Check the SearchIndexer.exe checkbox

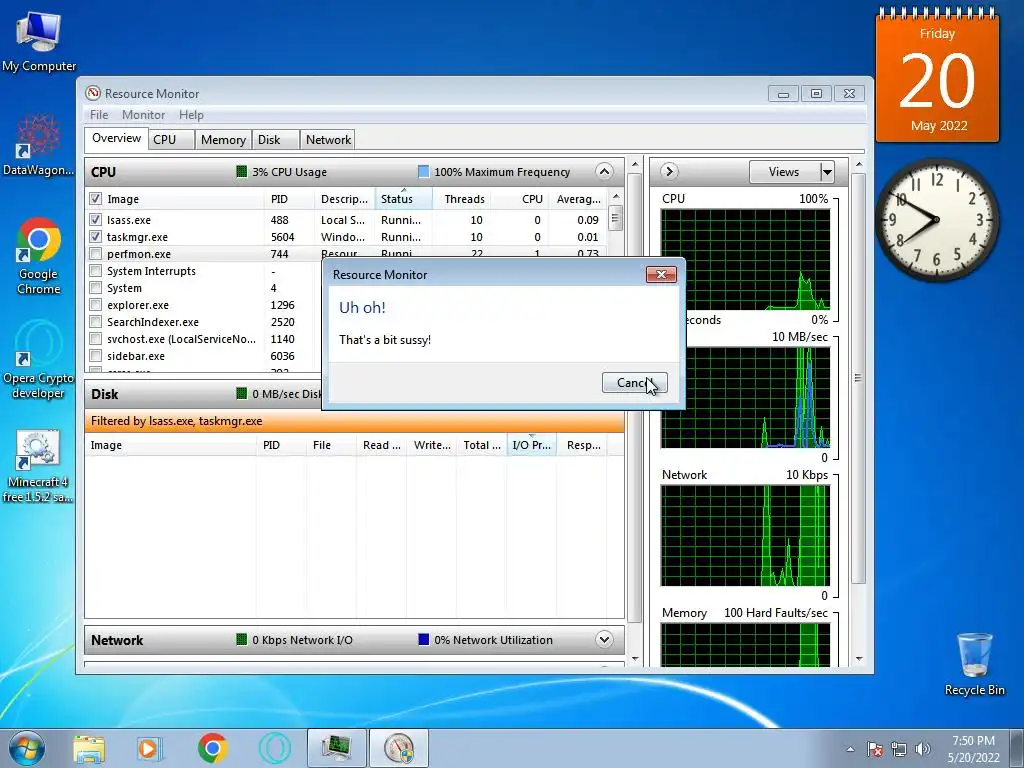95,322
